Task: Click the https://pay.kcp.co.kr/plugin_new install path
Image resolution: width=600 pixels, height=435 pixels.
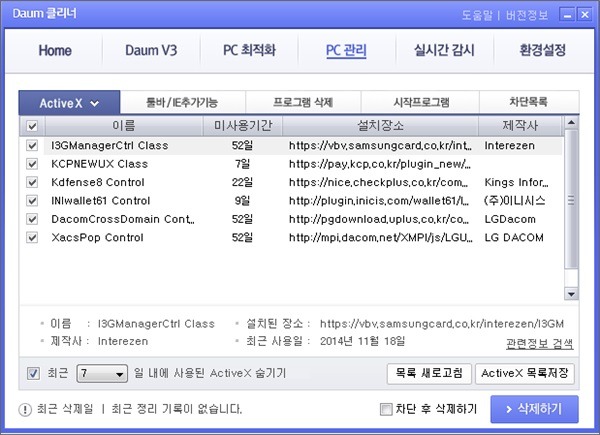Action: [x=380, y=164]
